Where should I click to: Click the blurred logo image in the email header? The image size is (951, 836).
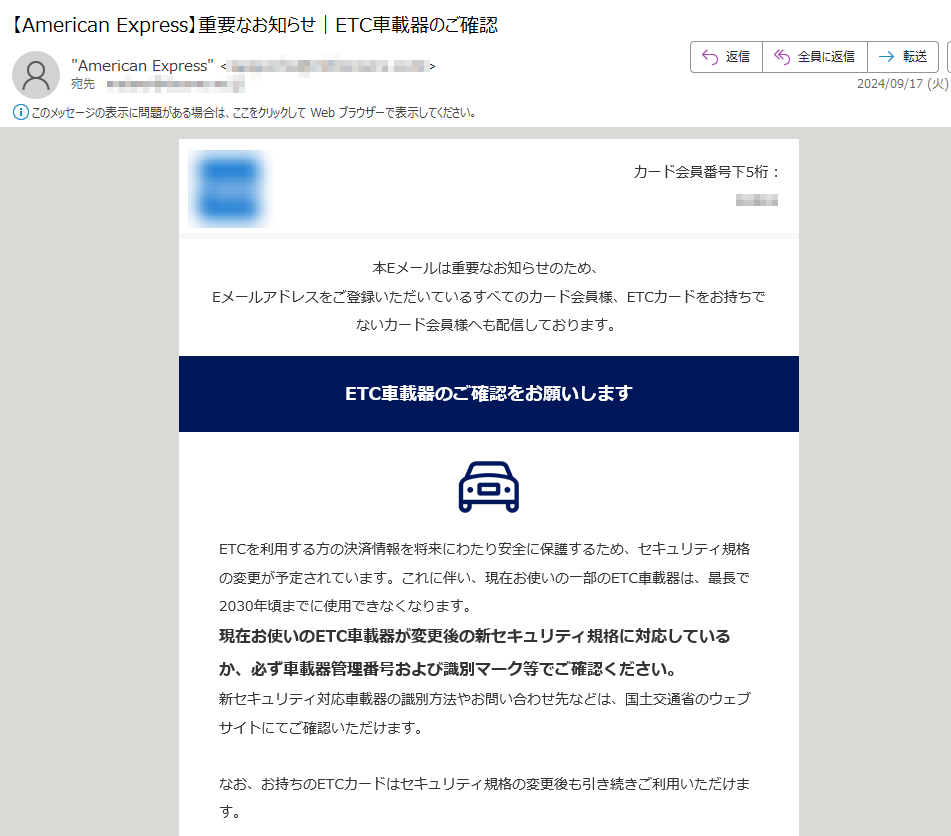coord(229,189)
